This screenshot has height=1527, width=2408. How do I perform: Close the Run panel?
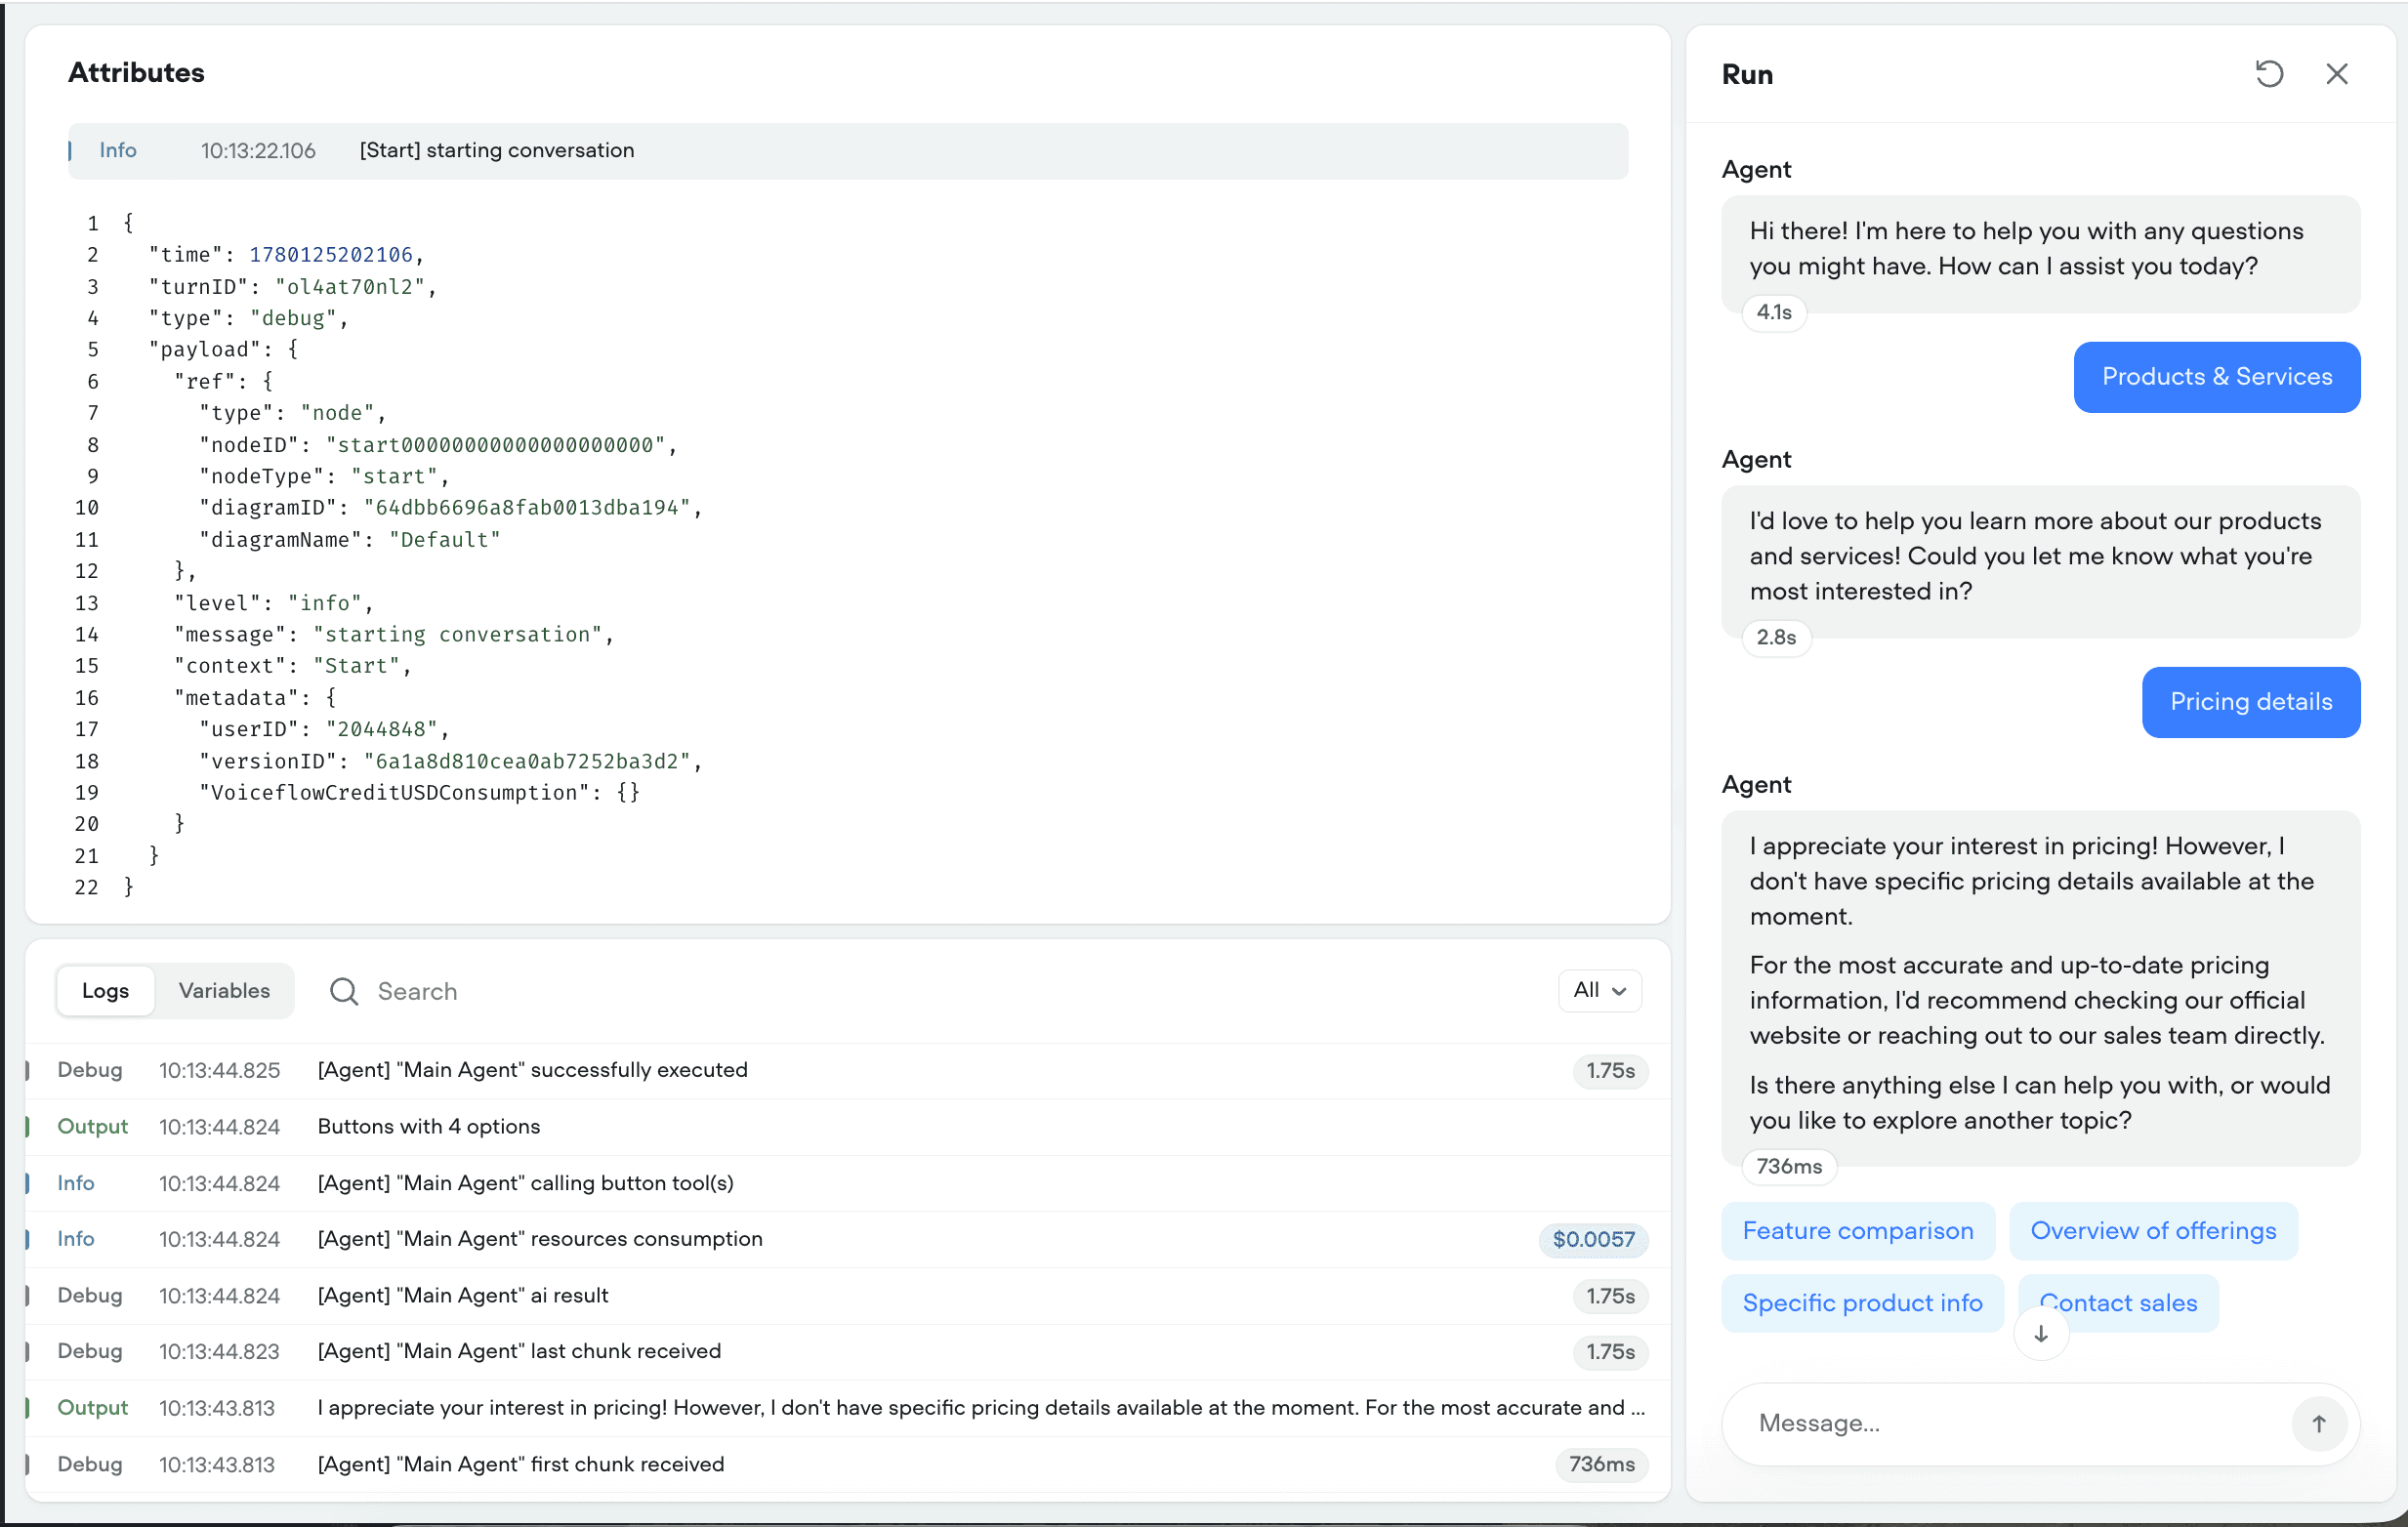2336,74
